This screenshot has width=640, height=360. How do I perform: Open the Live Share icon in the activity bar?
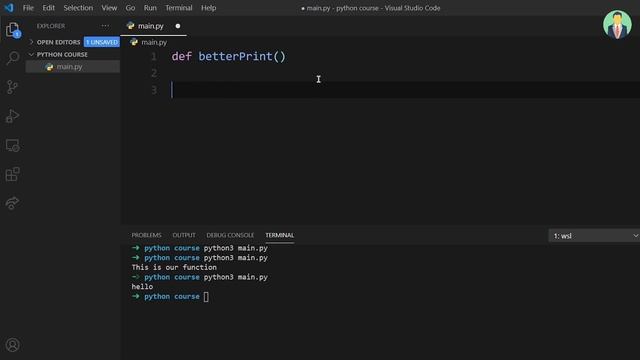(13, 203)
